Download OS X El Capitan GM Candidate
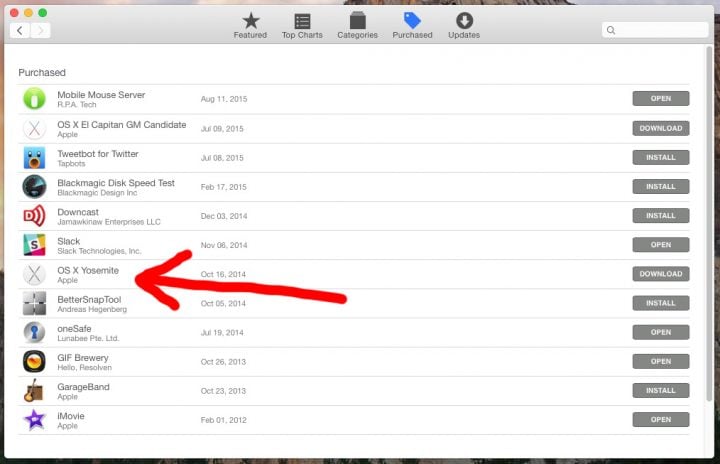Image resolution: width=720 pixels, height=464 pixels. click(661, 128)
